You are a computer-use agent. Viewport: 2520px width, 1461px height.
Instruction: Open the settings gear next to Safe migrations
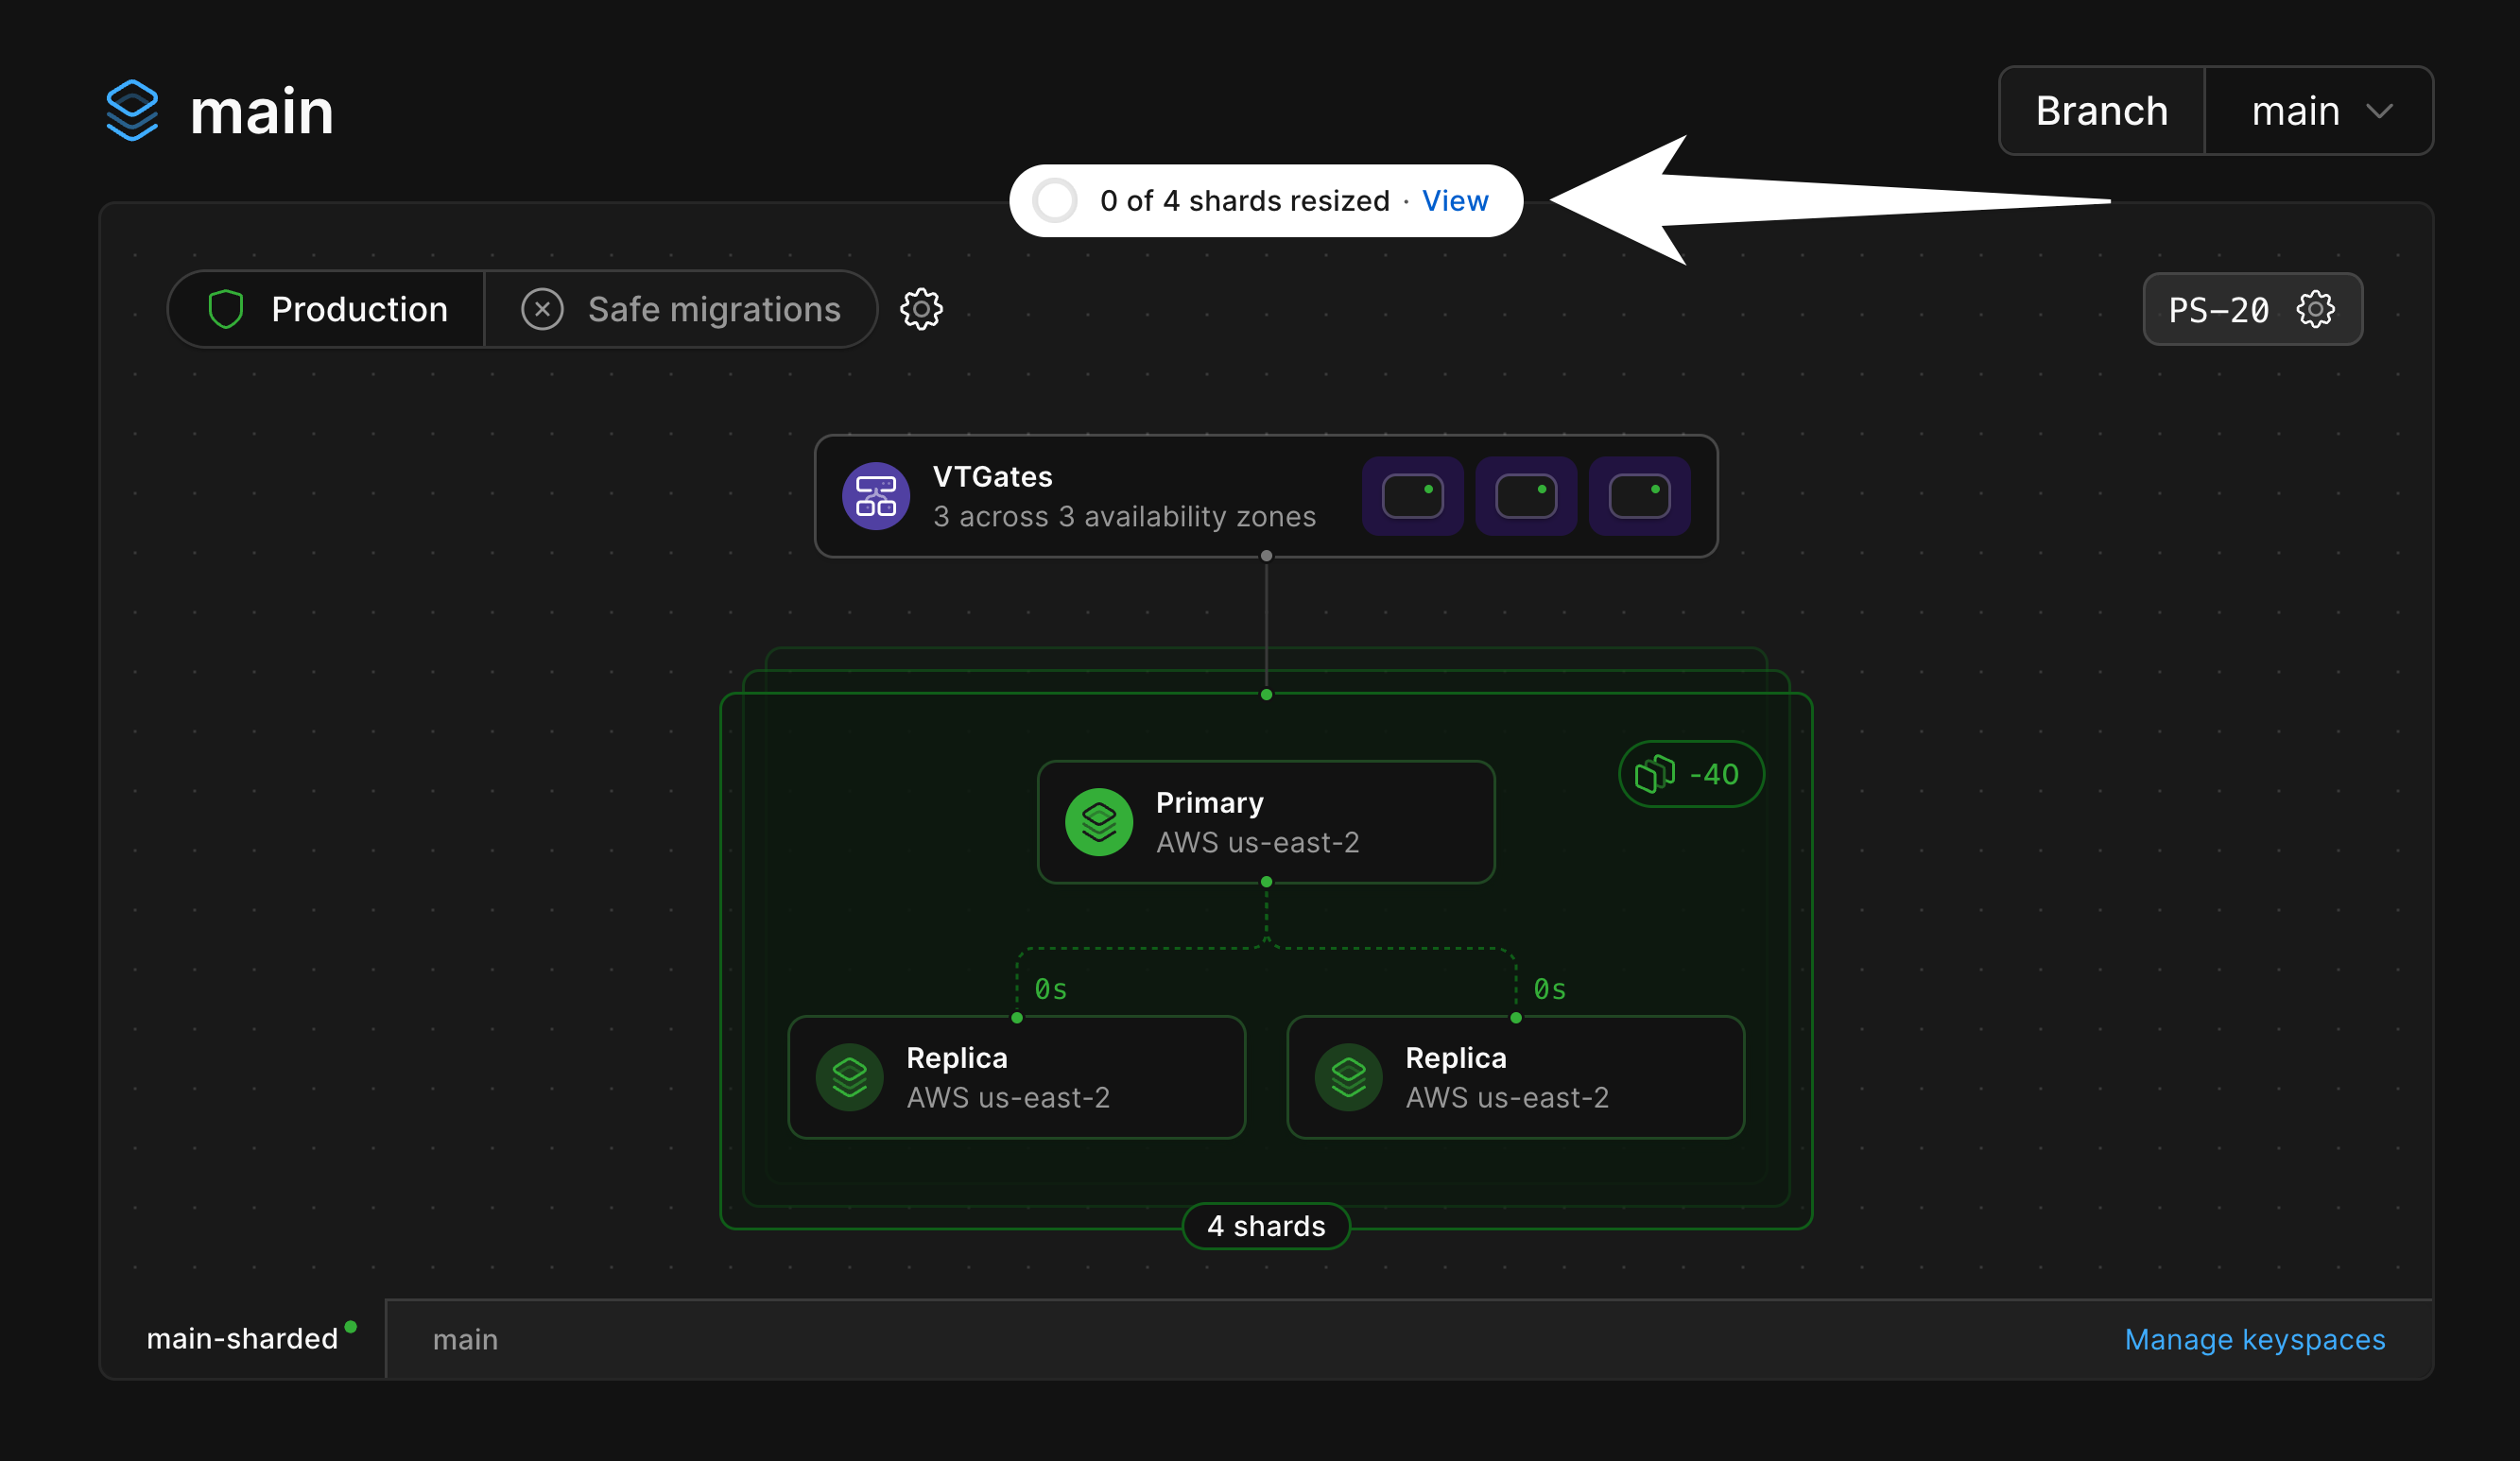tap(920, 309)
